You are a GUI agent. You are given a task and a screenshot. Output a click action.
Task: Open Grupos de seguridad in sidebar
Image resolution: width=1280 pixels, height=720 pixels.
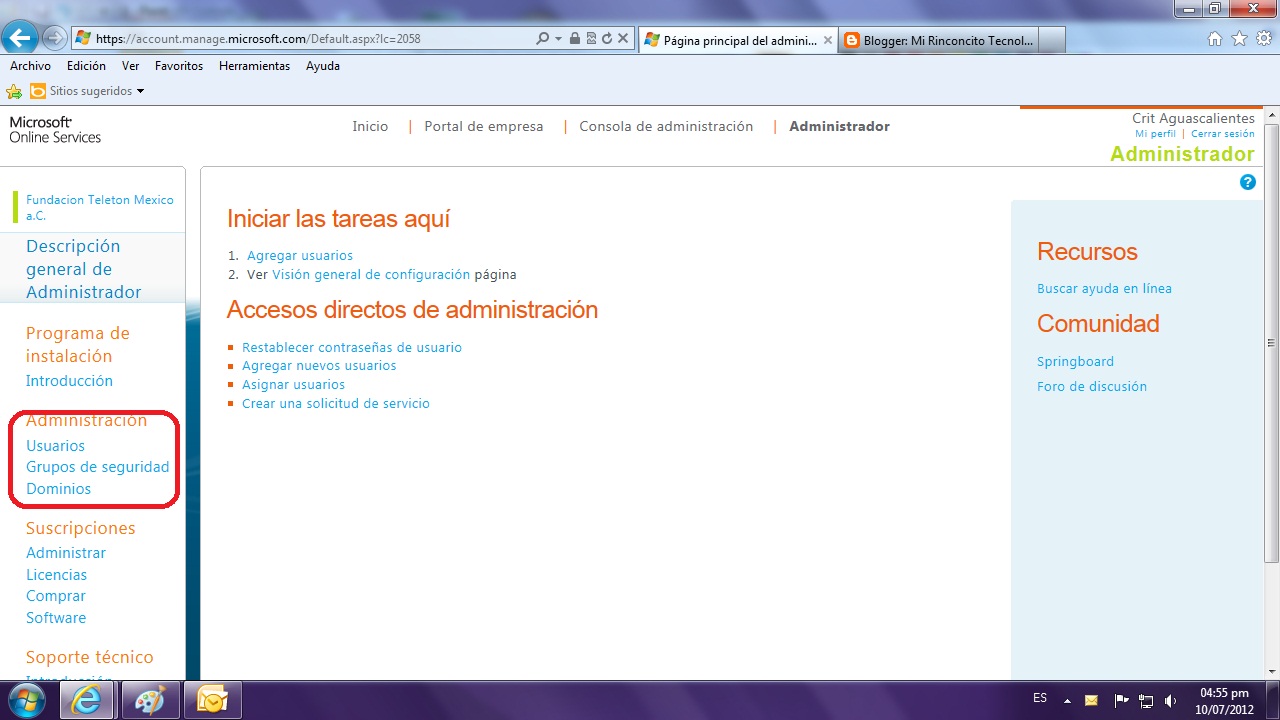[x=98, y=467]
